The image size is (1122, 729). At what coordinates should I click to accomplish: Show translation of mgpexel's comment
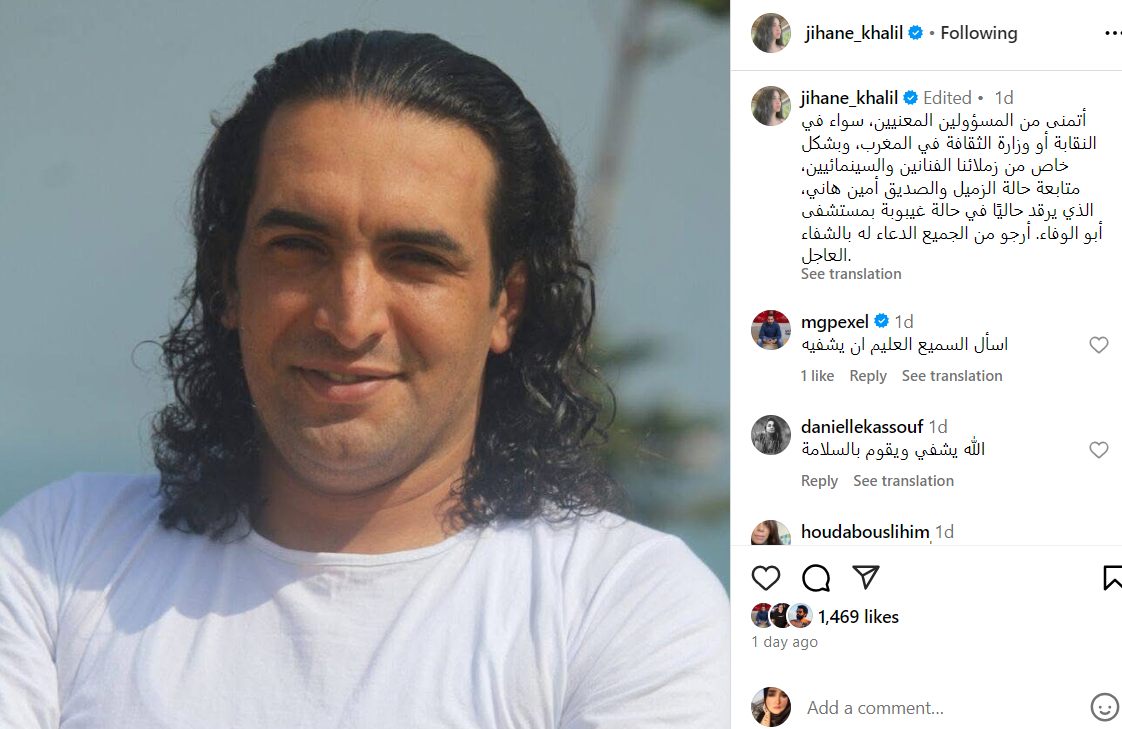click(952, 376)
